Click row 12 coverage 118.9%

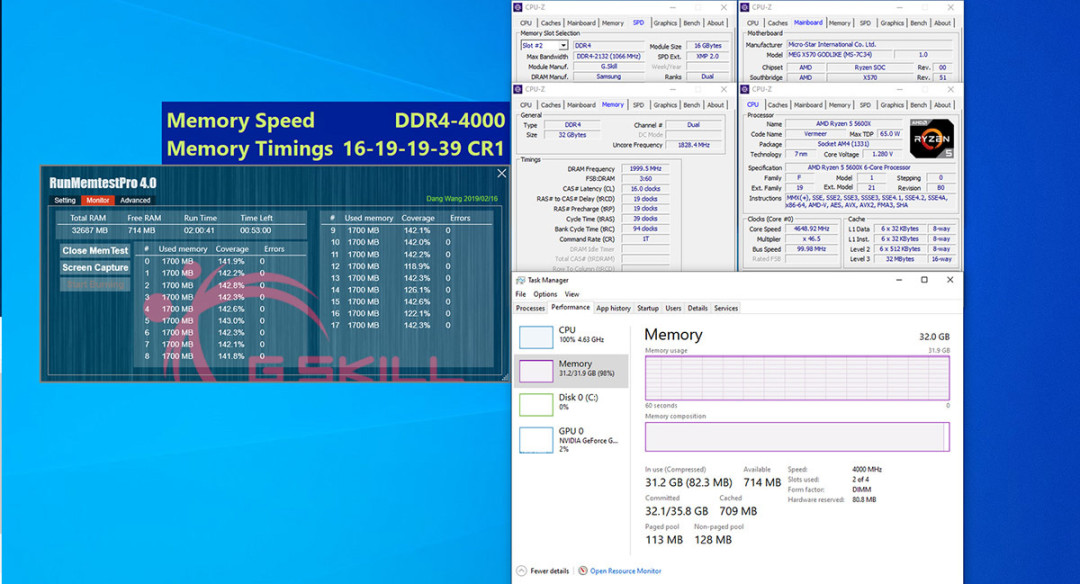417,267
